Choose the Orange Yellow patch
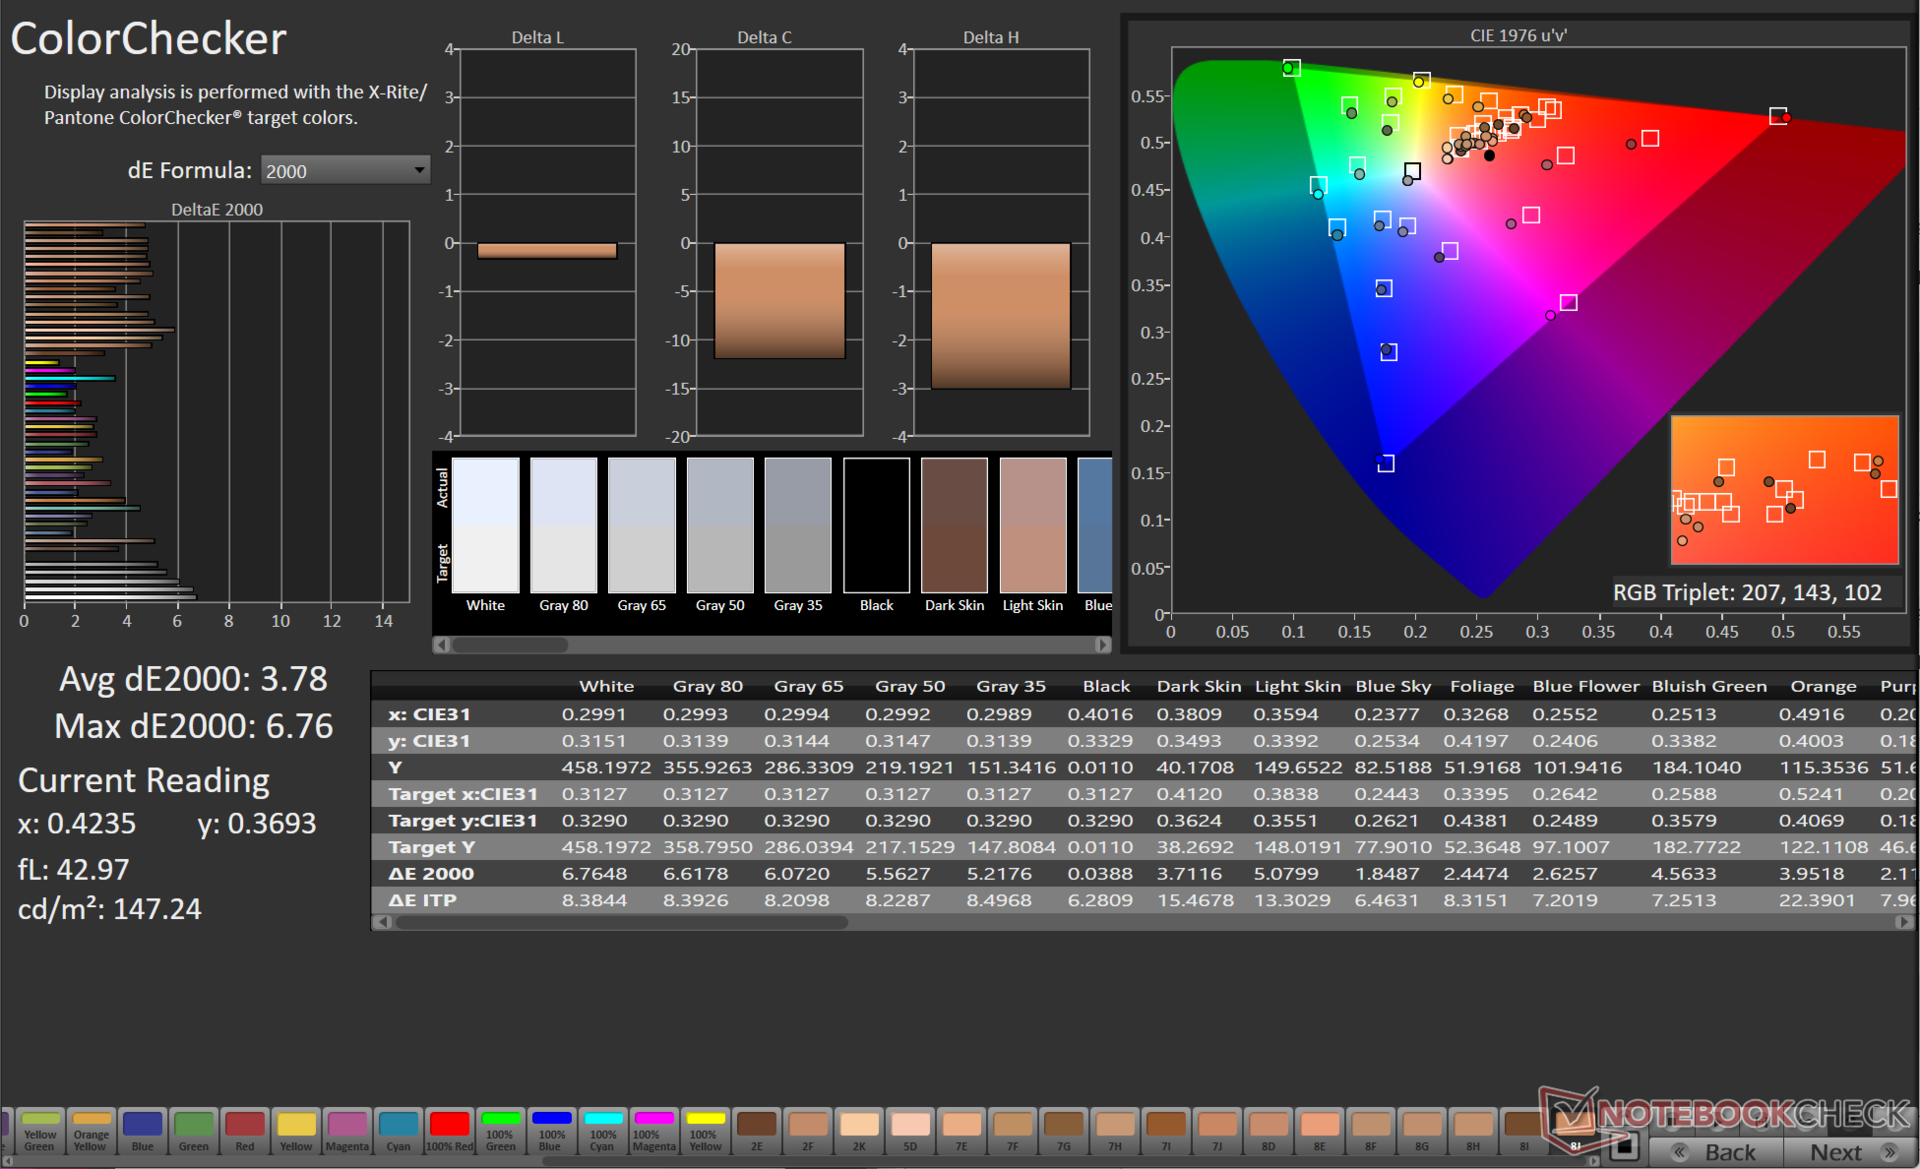This screenshot has width=1920, height=1169. click(91, 1131)
